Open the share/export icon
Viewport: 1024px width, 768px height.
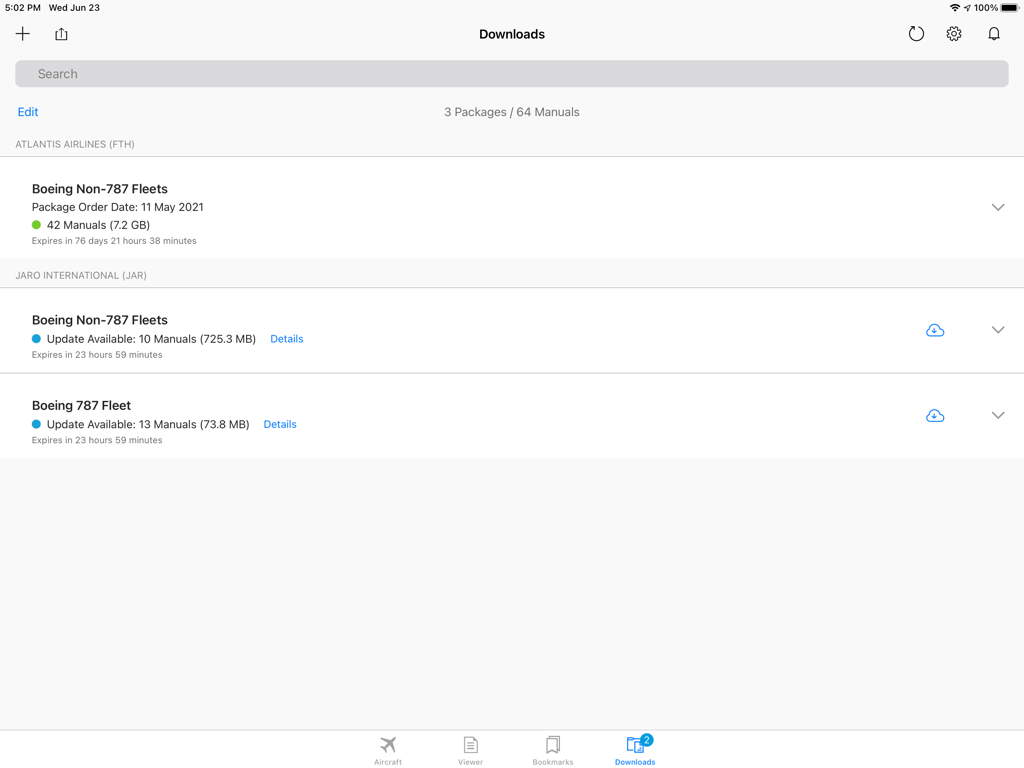point(61,34)
